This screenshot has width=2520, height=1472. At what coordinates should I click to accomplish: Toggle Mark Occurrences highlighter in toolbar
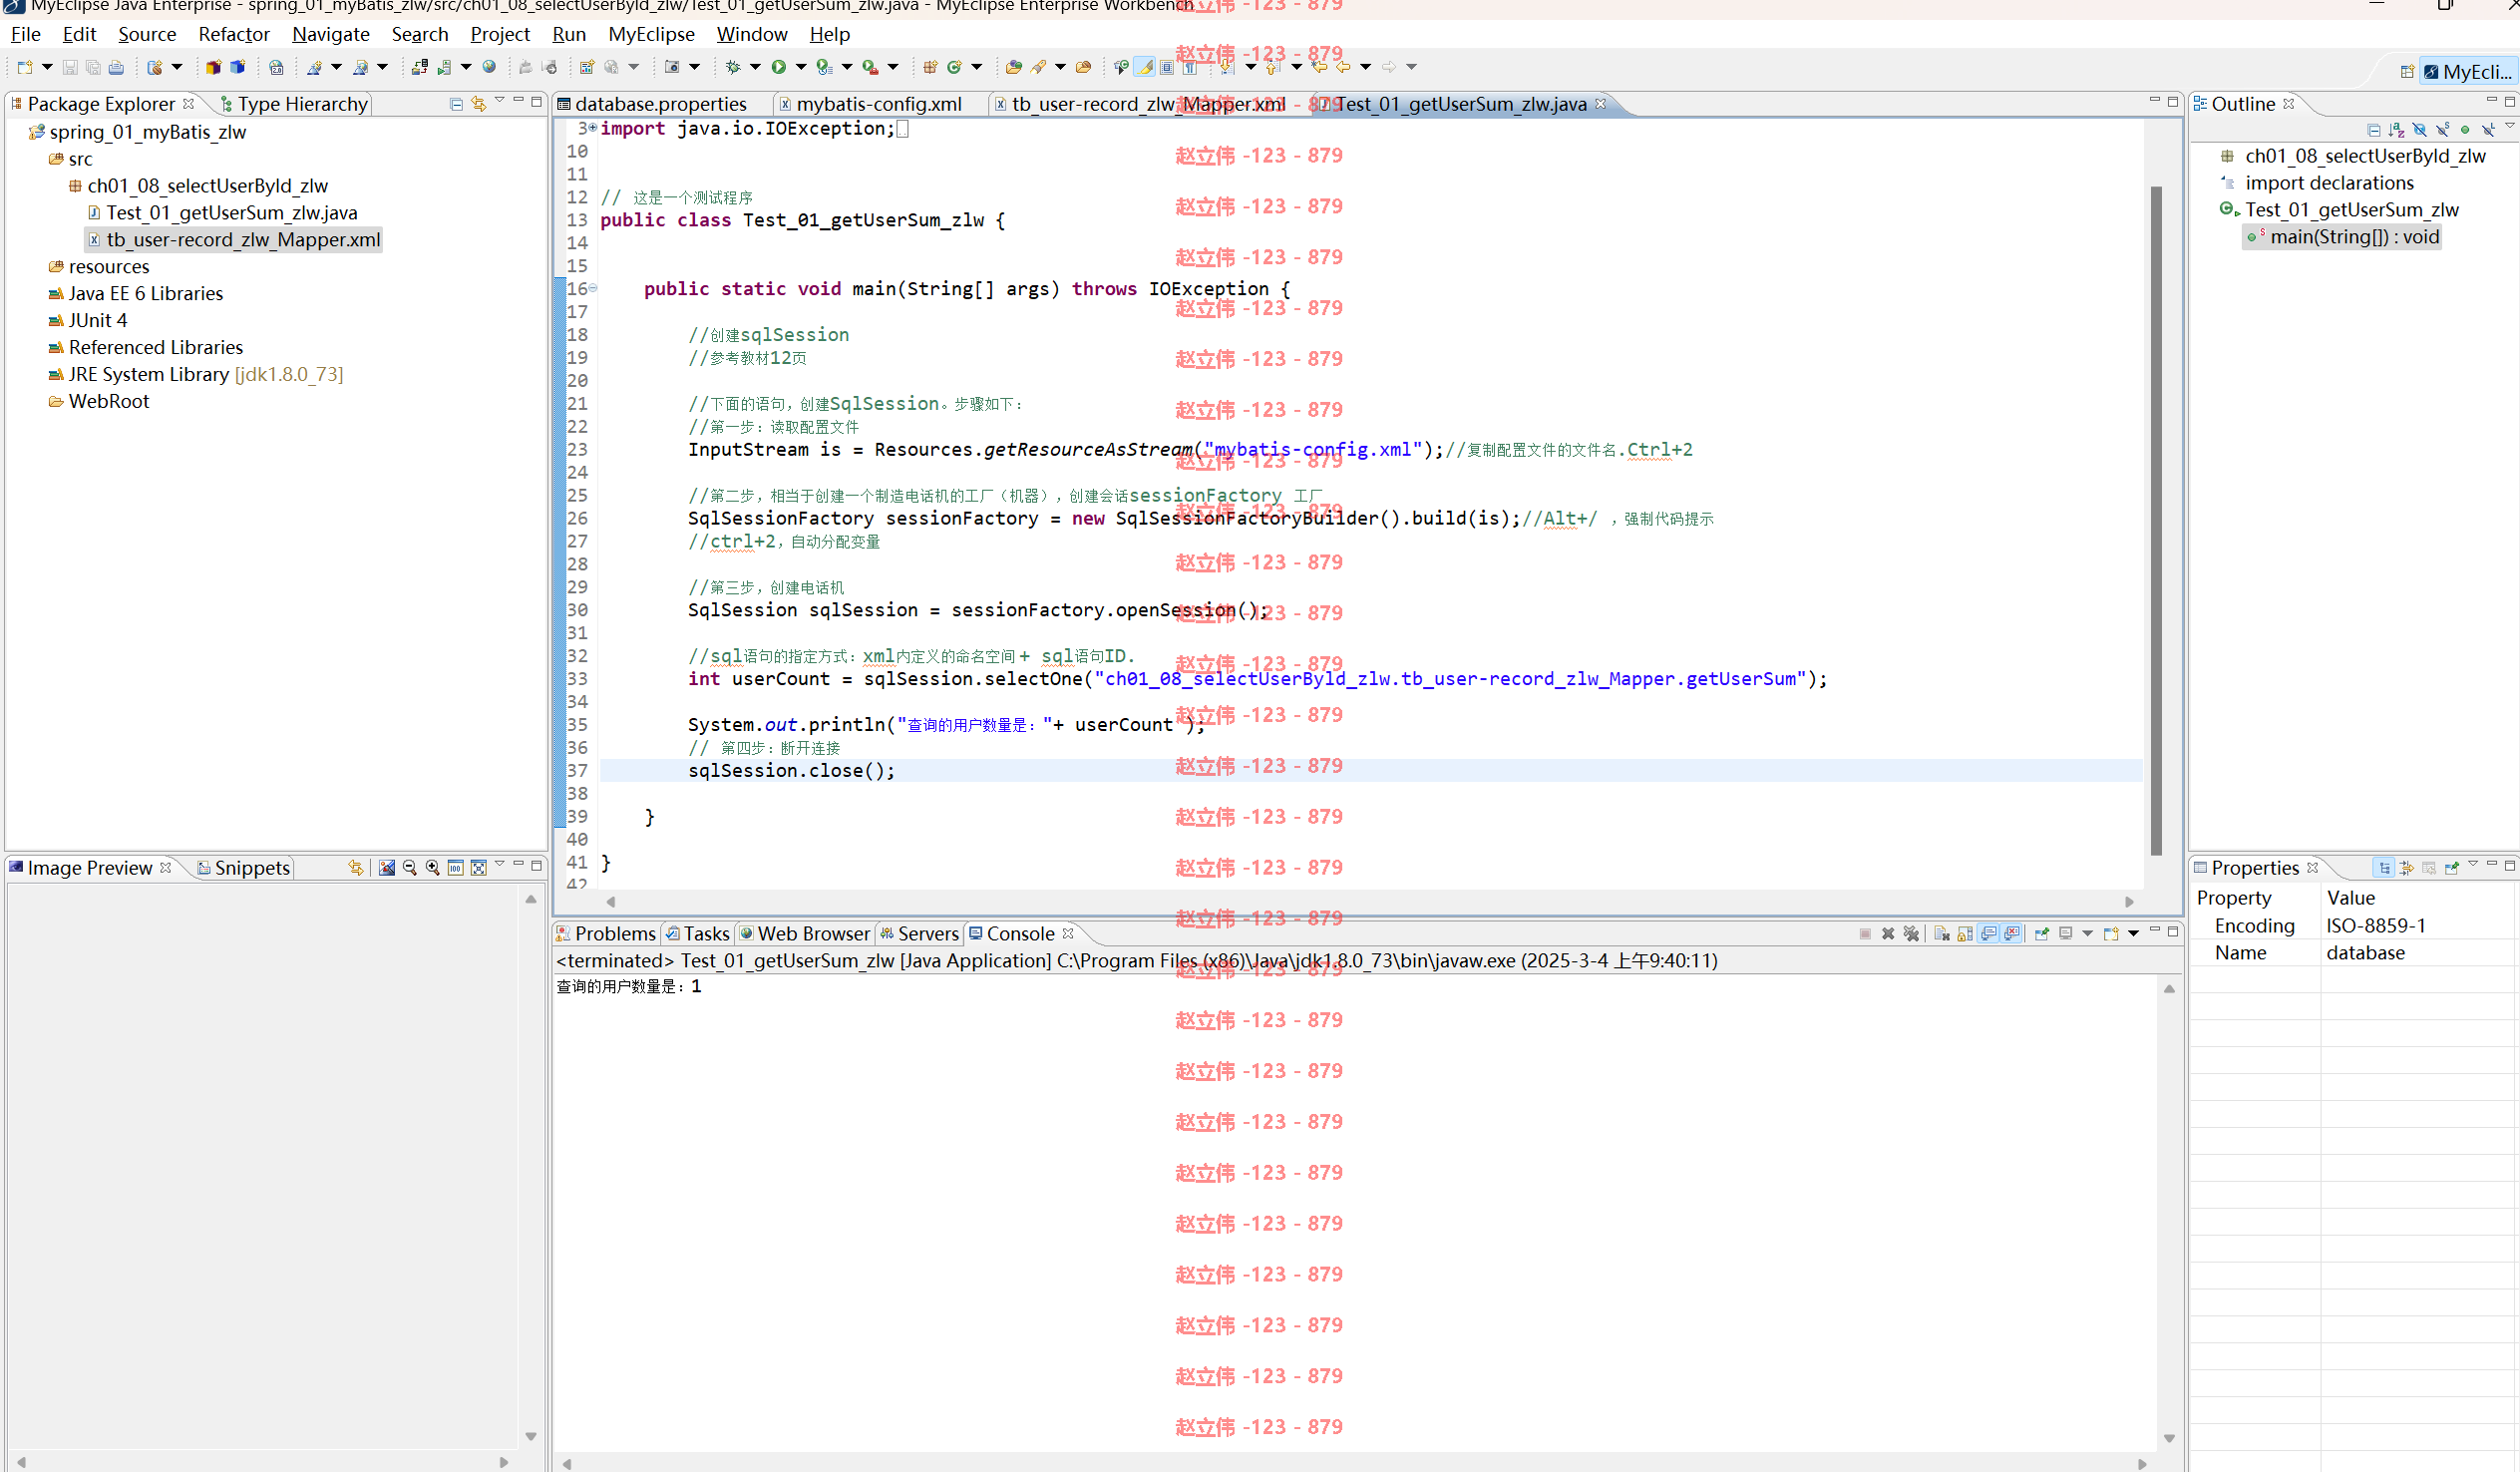1144,67
